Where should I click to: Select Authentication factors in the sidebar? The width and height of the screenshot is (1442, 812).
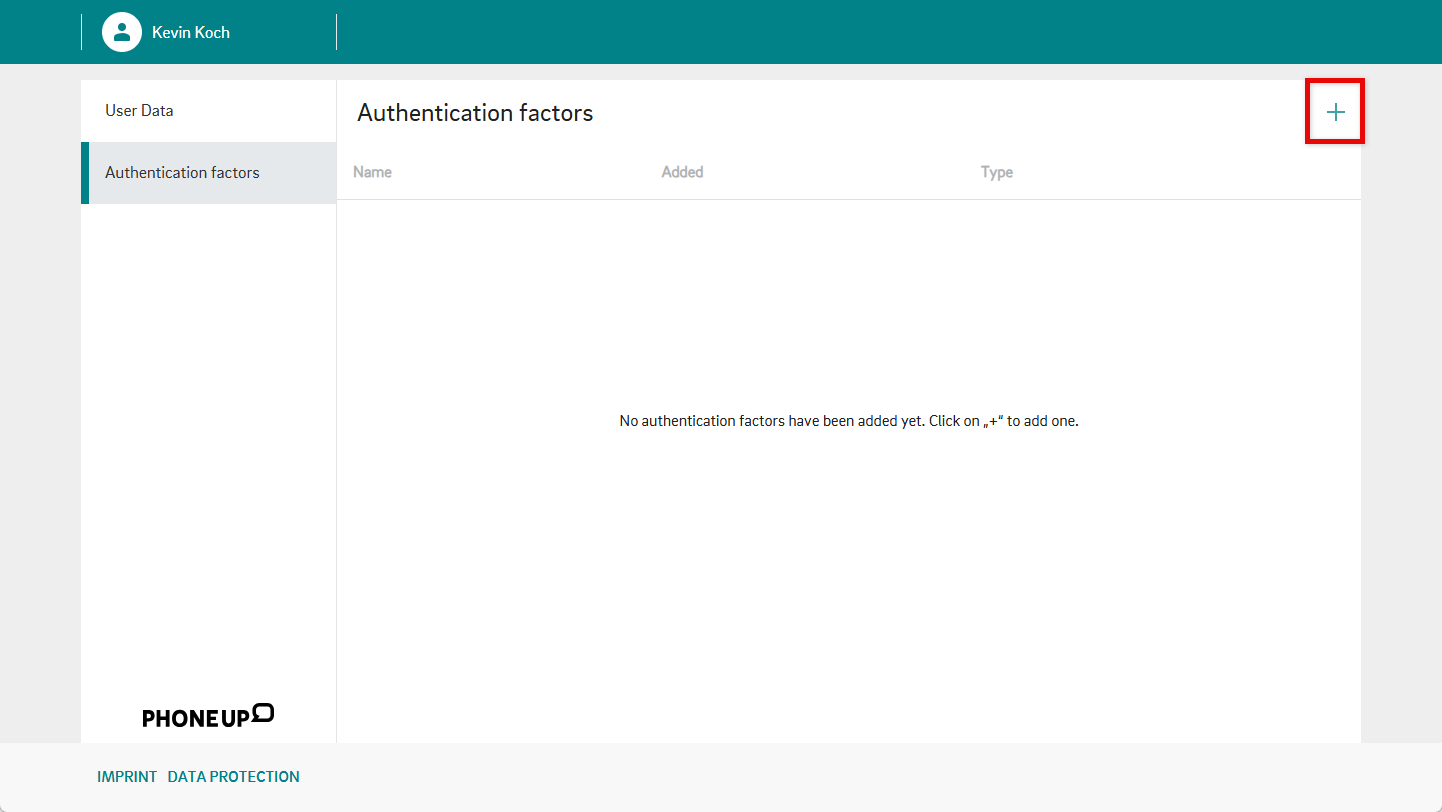tap(182, 172)
